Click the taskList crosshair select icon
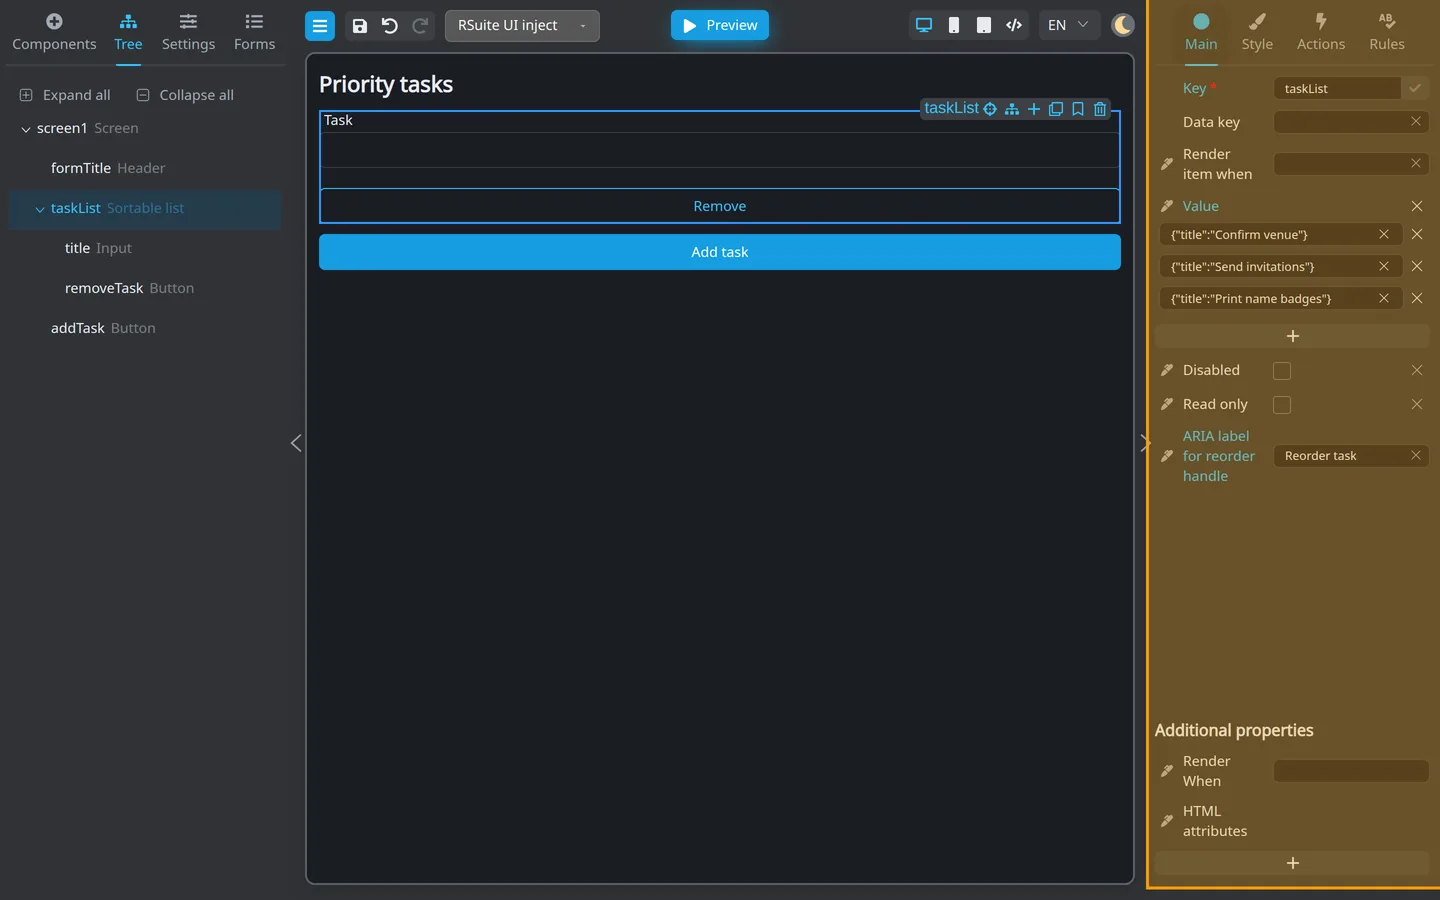 coord(990,109)
